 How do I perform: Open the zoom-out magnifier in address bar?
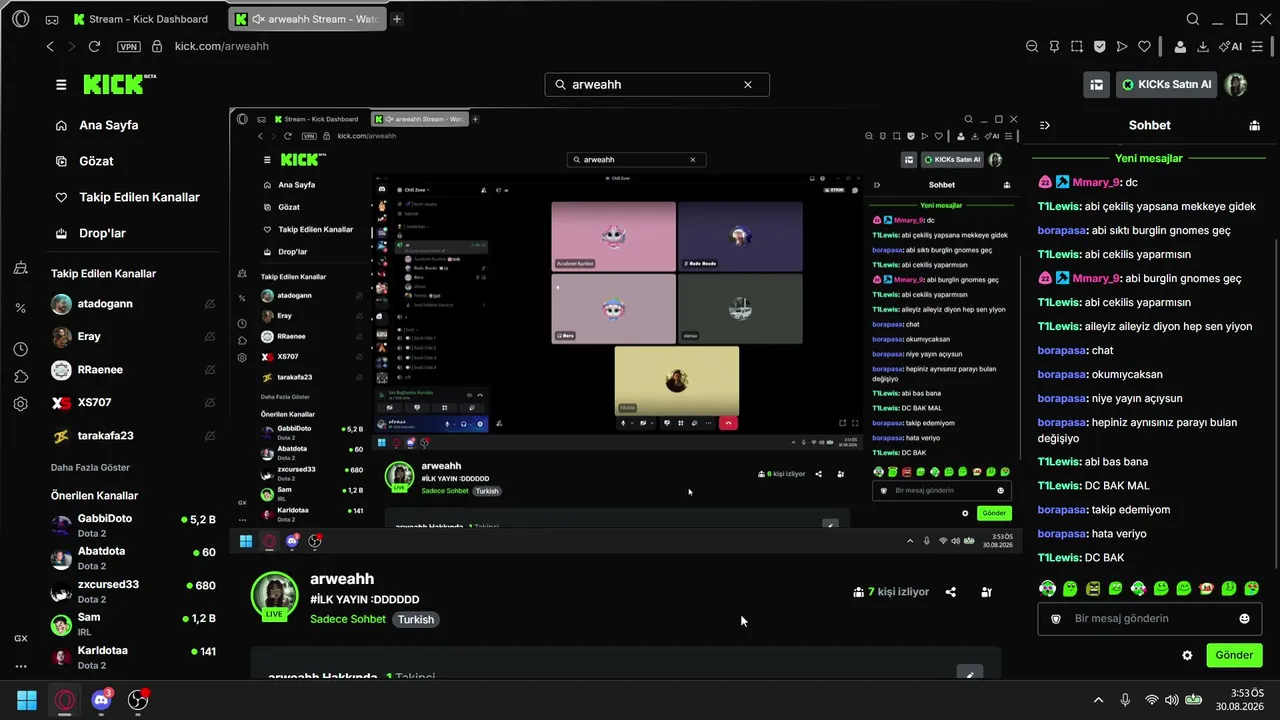click(x=1032, y=46)
